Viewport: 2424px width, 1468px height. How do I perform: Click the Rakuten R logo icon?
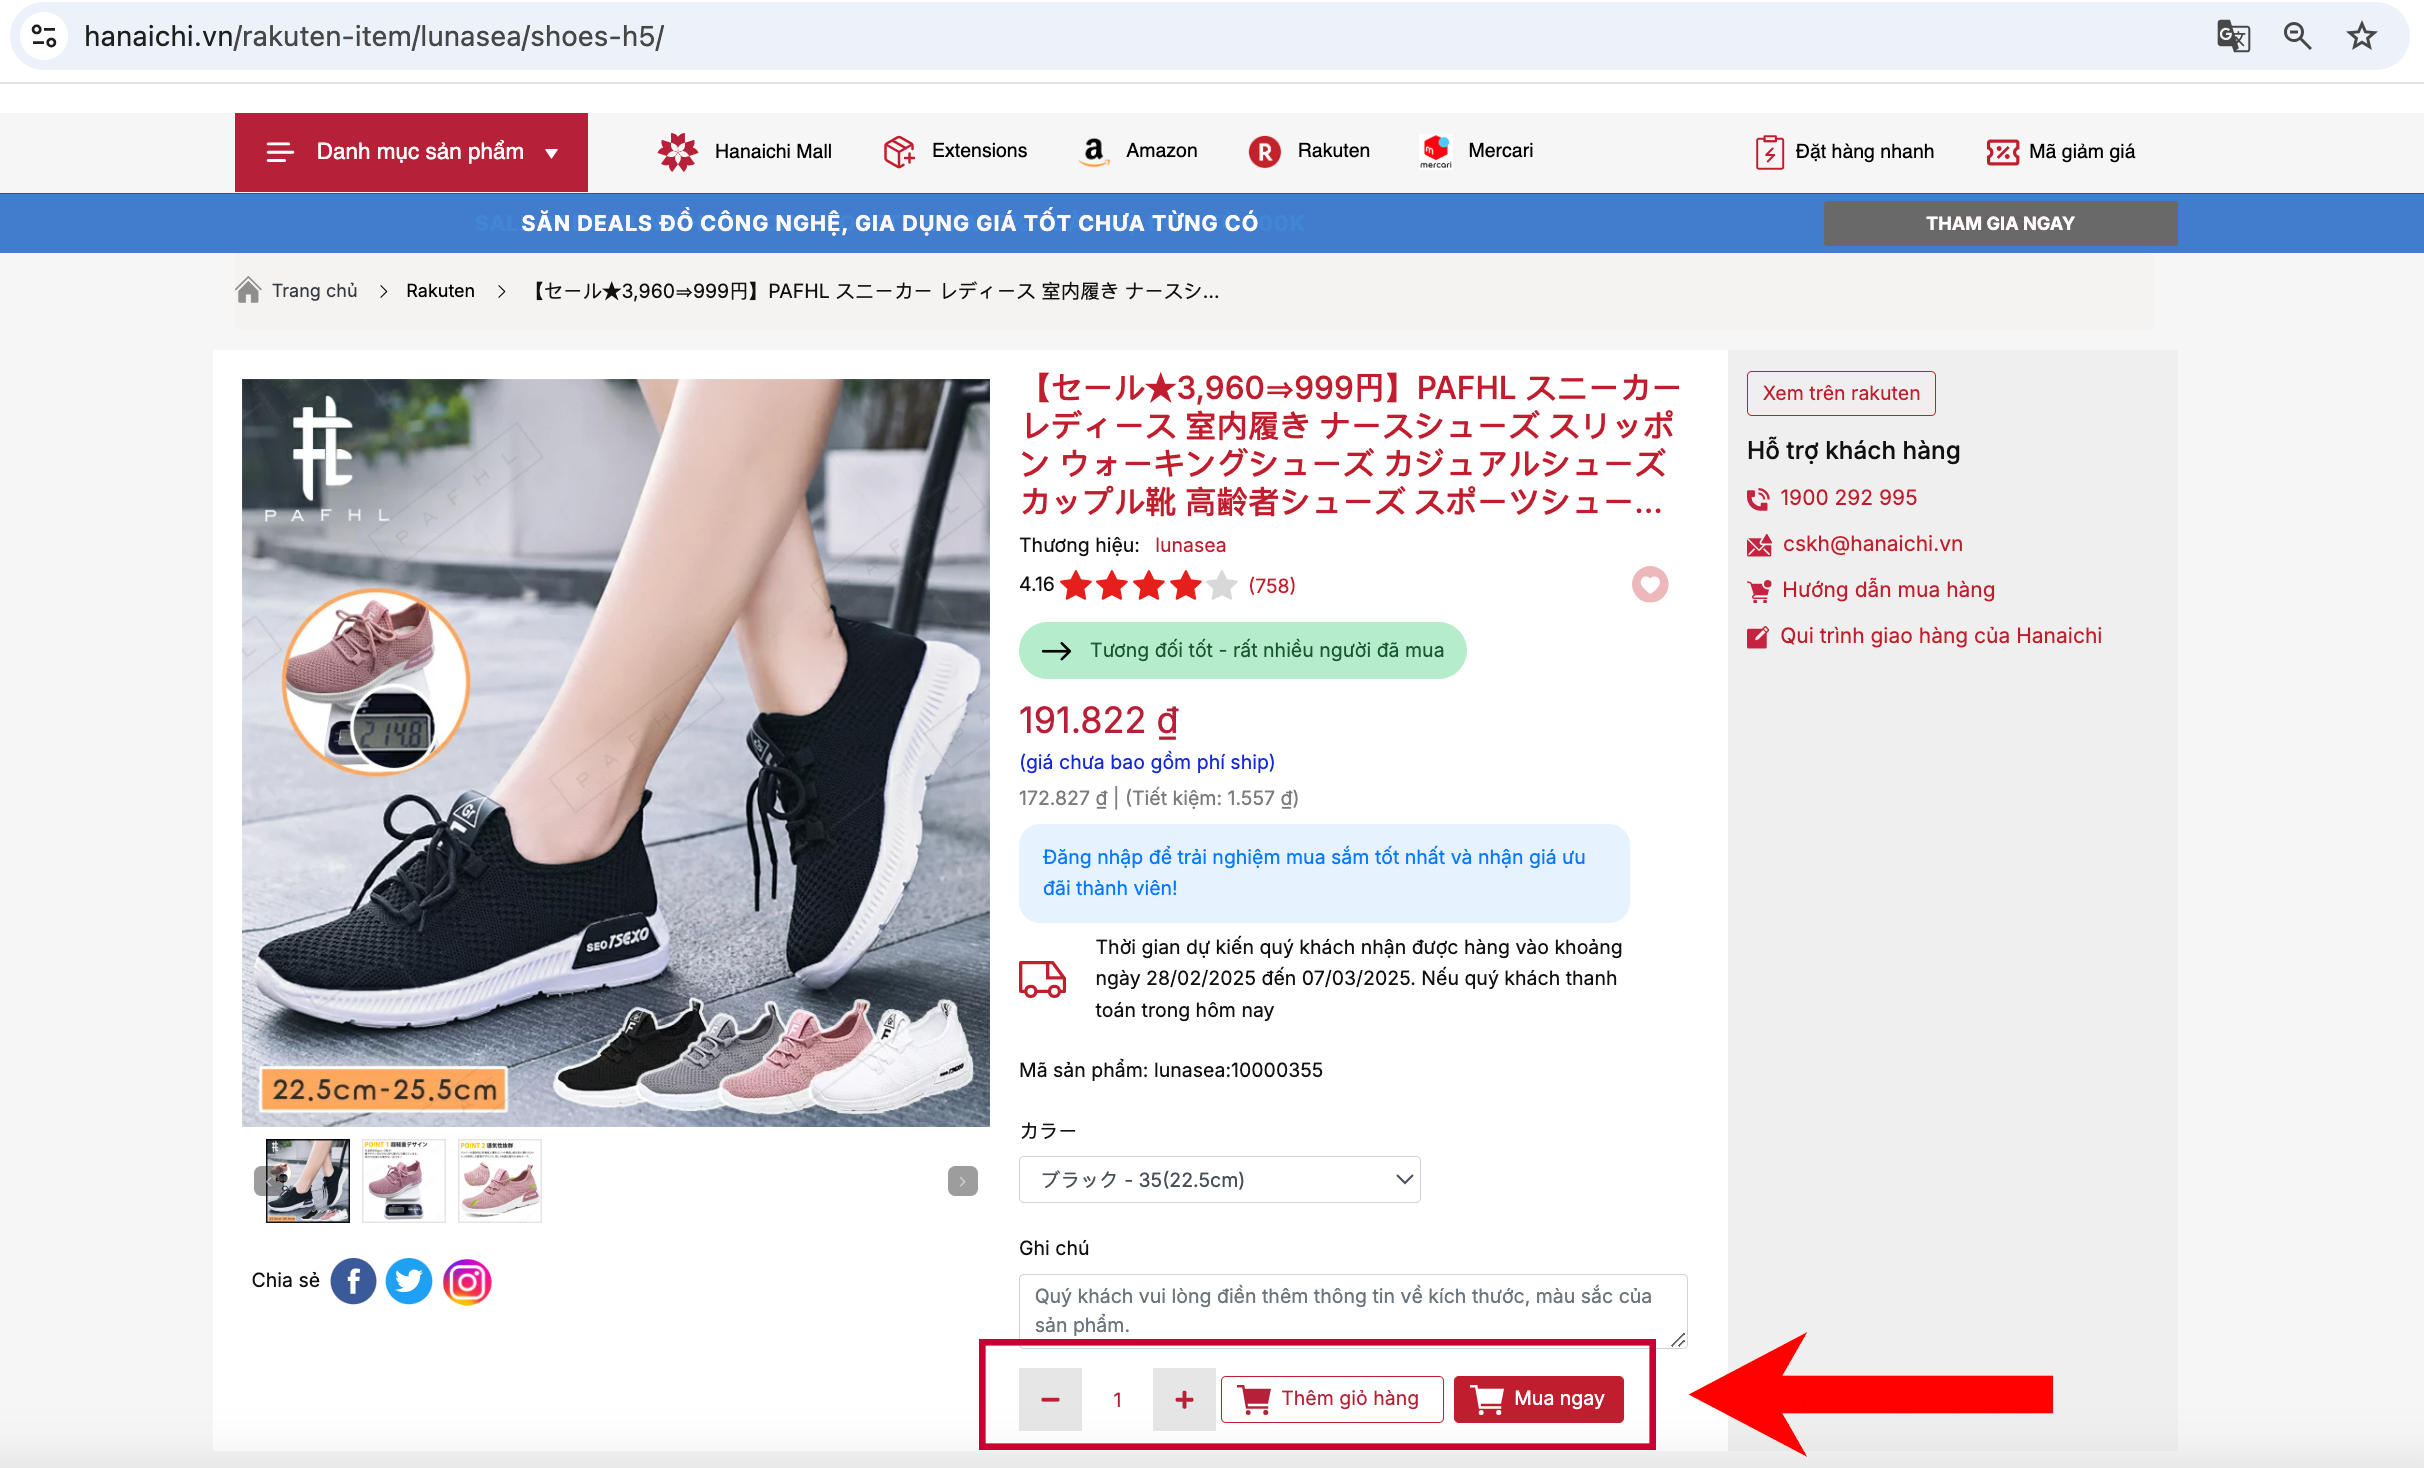(x=1264, y=152)
